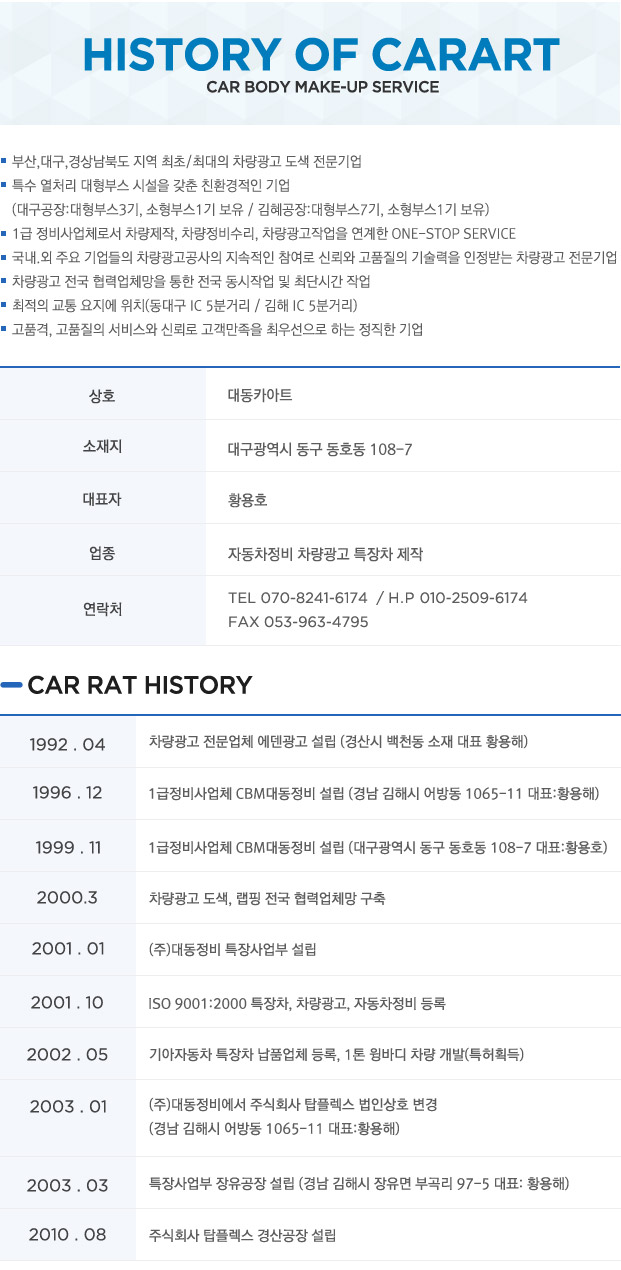Click the ISO 9001:2000 registration entry
Viewport: 621px width, 1270px height.
click(x=296, y=1003)
